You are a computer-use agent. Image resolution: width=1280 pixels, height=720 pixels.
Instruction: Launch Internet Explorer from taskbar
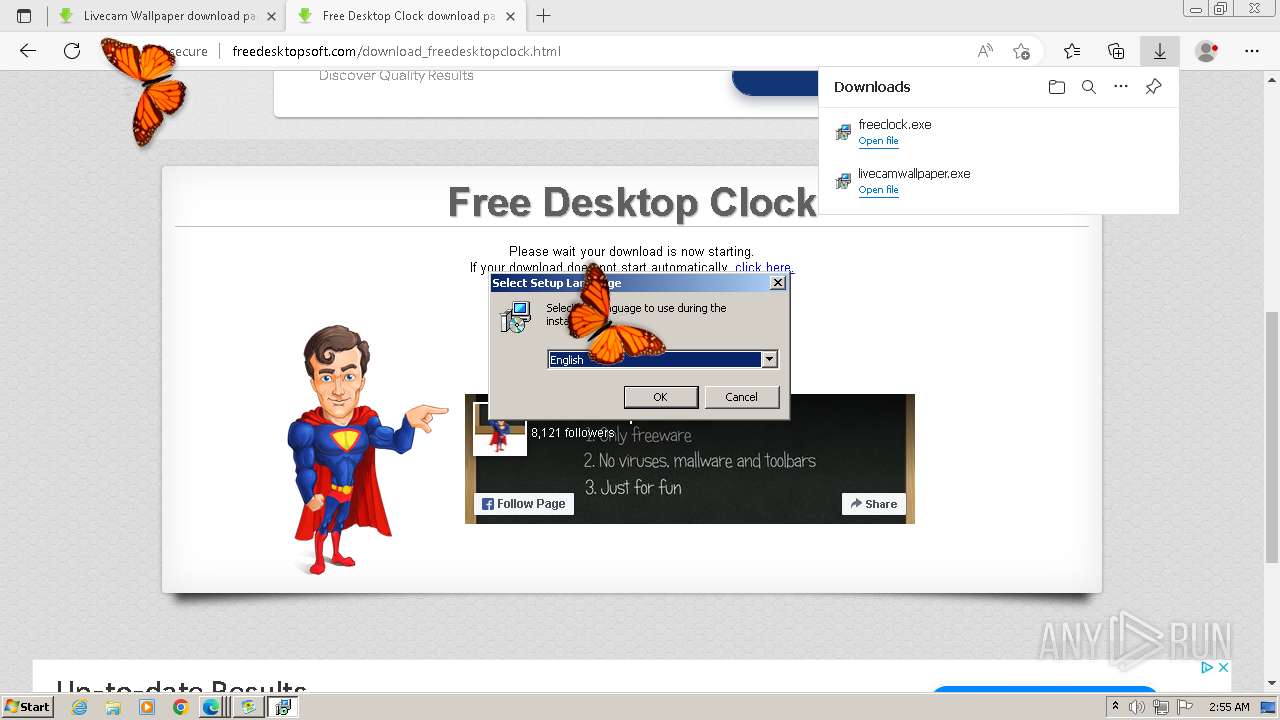(80, 707)
